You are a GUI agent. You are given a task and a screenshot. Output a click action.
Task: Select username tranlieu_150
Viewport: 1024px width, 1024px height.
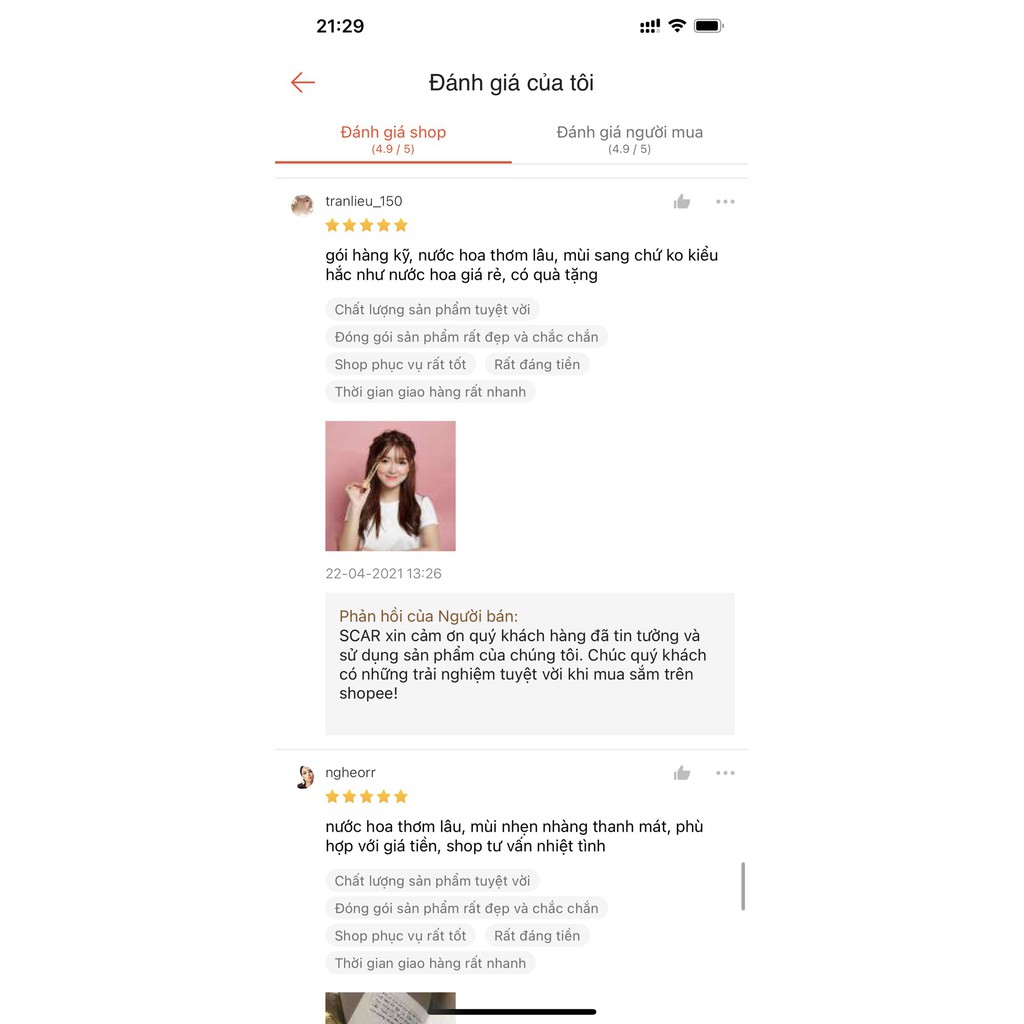pos(364,201)
